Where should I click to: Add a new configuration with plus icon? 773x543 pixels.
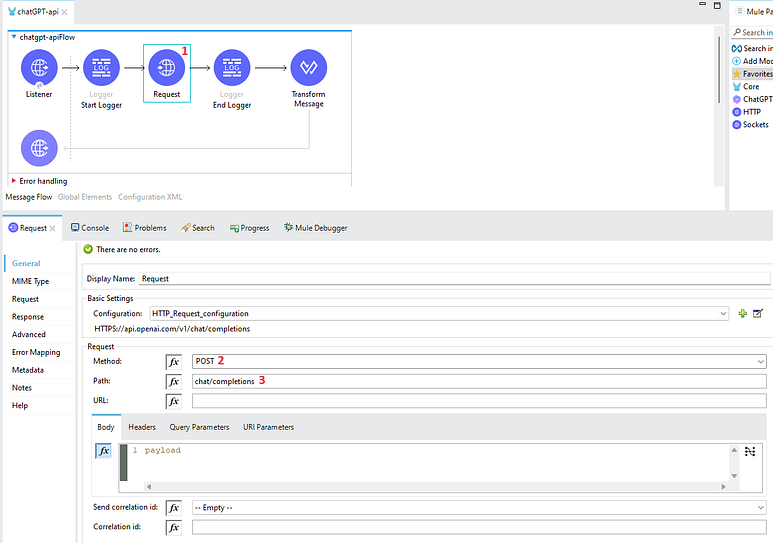pos(742,314)
